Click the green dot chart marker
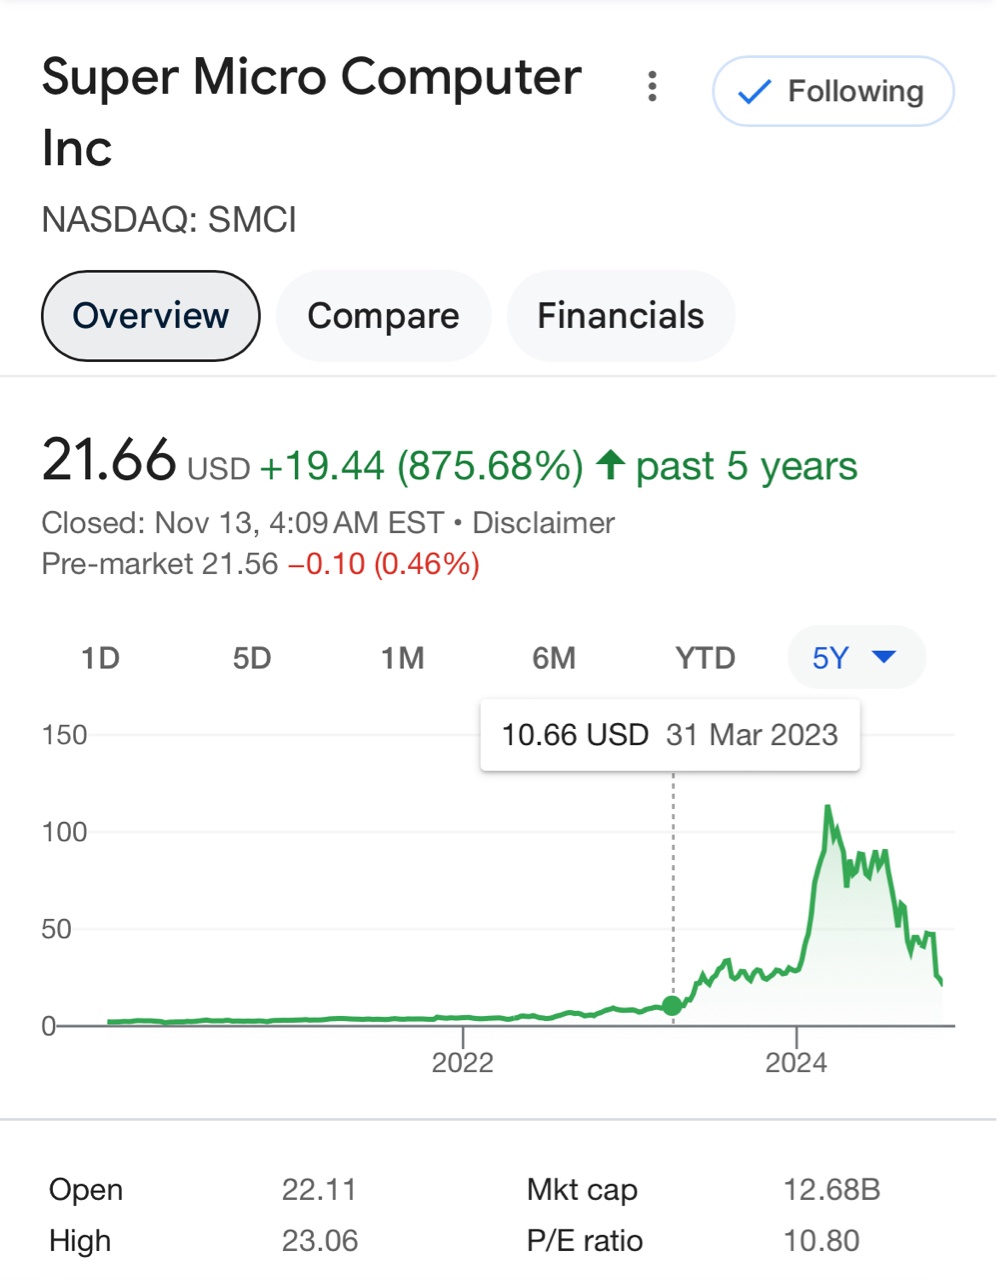997x1280 pixels. click(673, 1005)
